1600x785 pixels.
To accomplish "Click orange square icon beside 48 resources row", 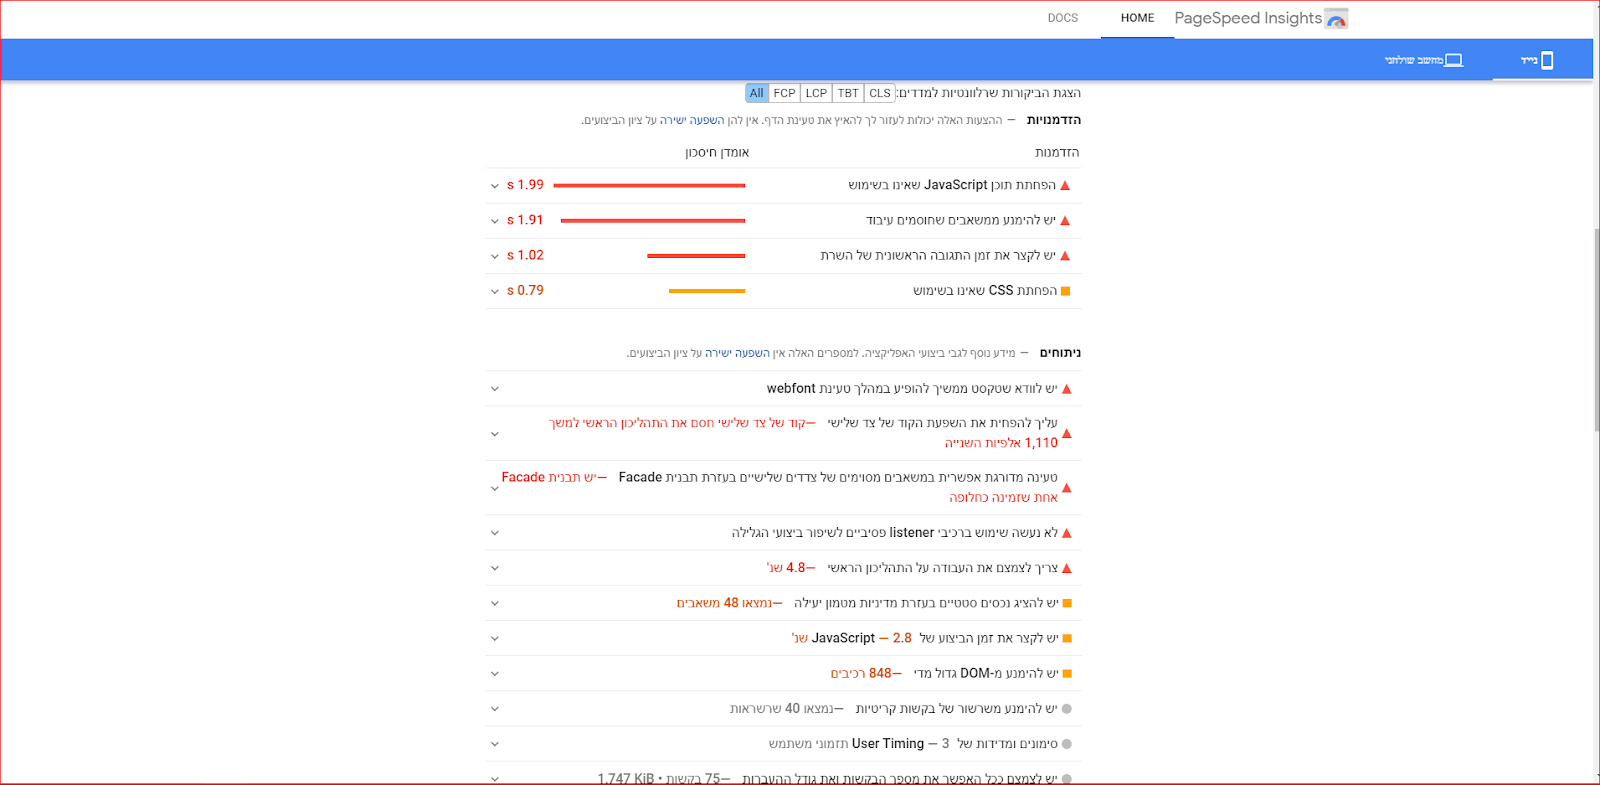I will tap(1067, 603).
